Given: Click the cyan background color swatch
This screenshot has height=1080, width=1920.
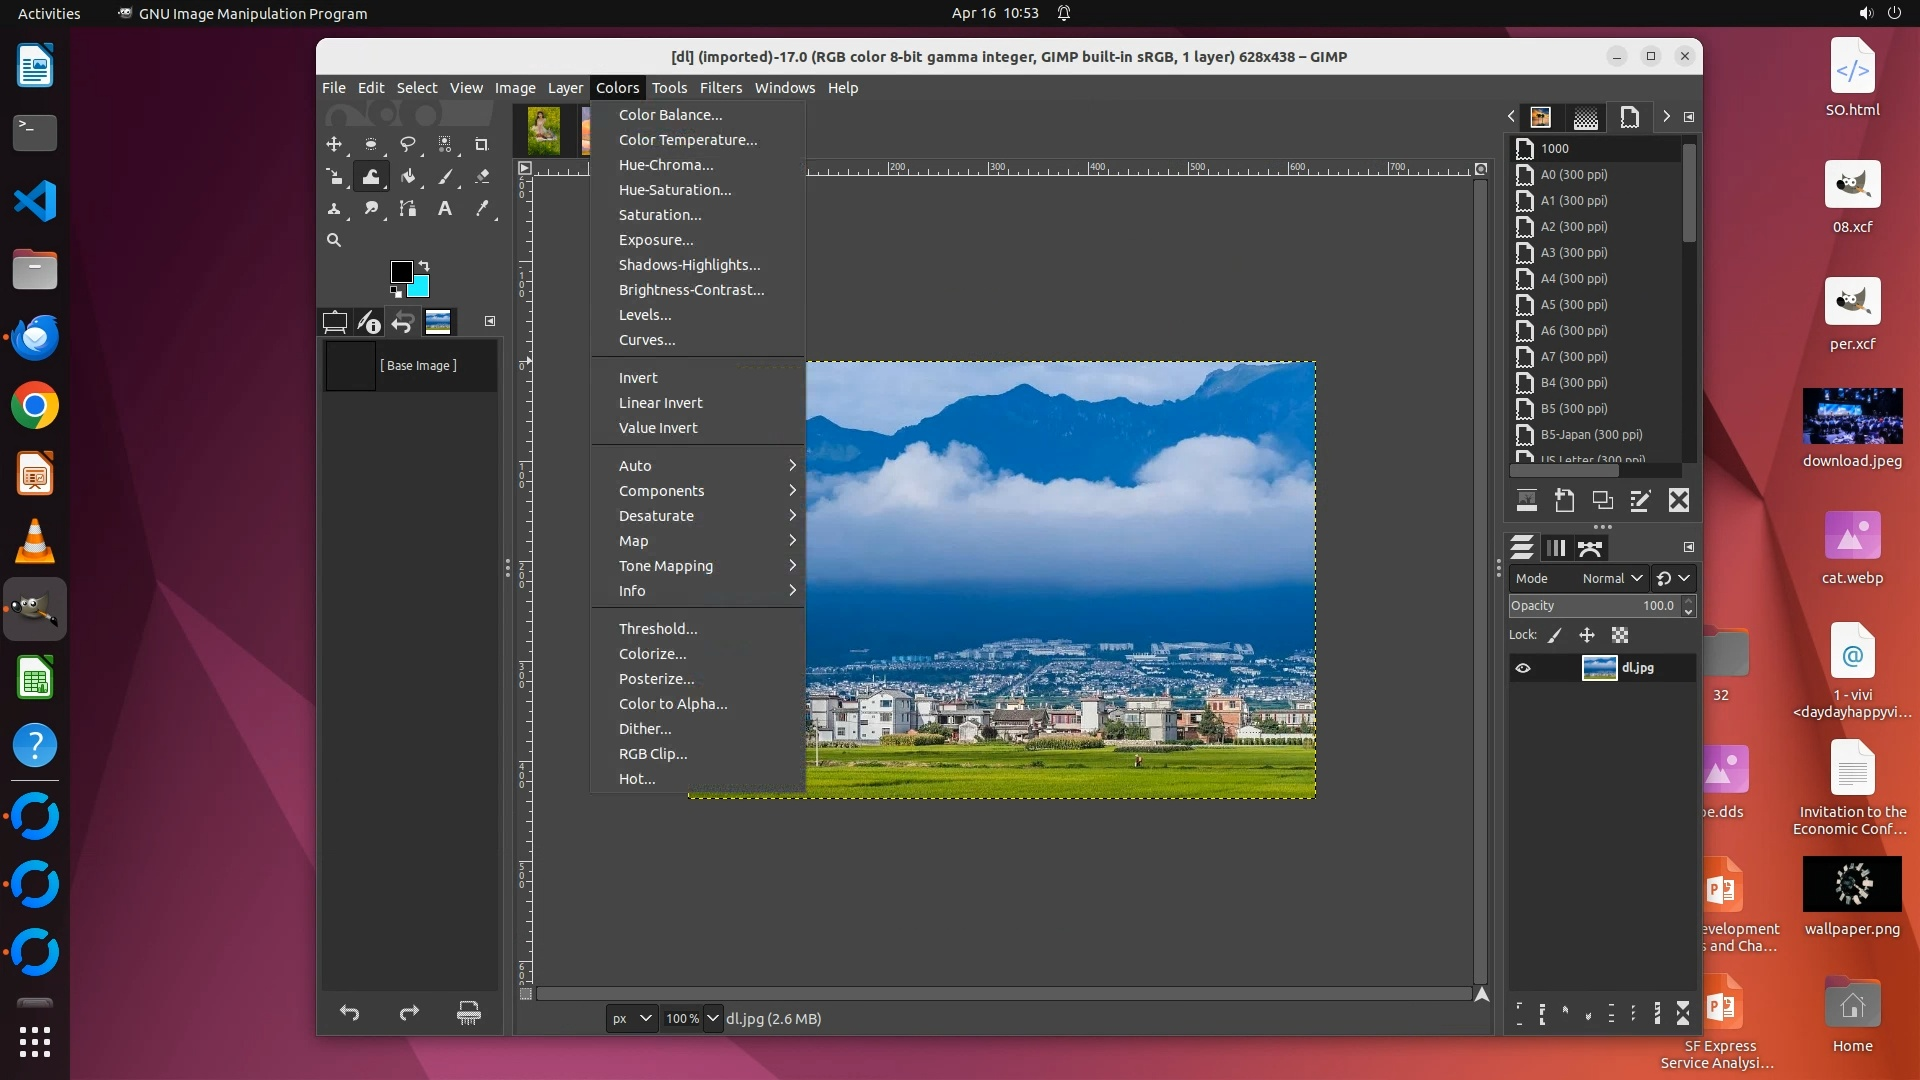Looking at the screenshot, I should pyautogui.click(x=420, y=289).
